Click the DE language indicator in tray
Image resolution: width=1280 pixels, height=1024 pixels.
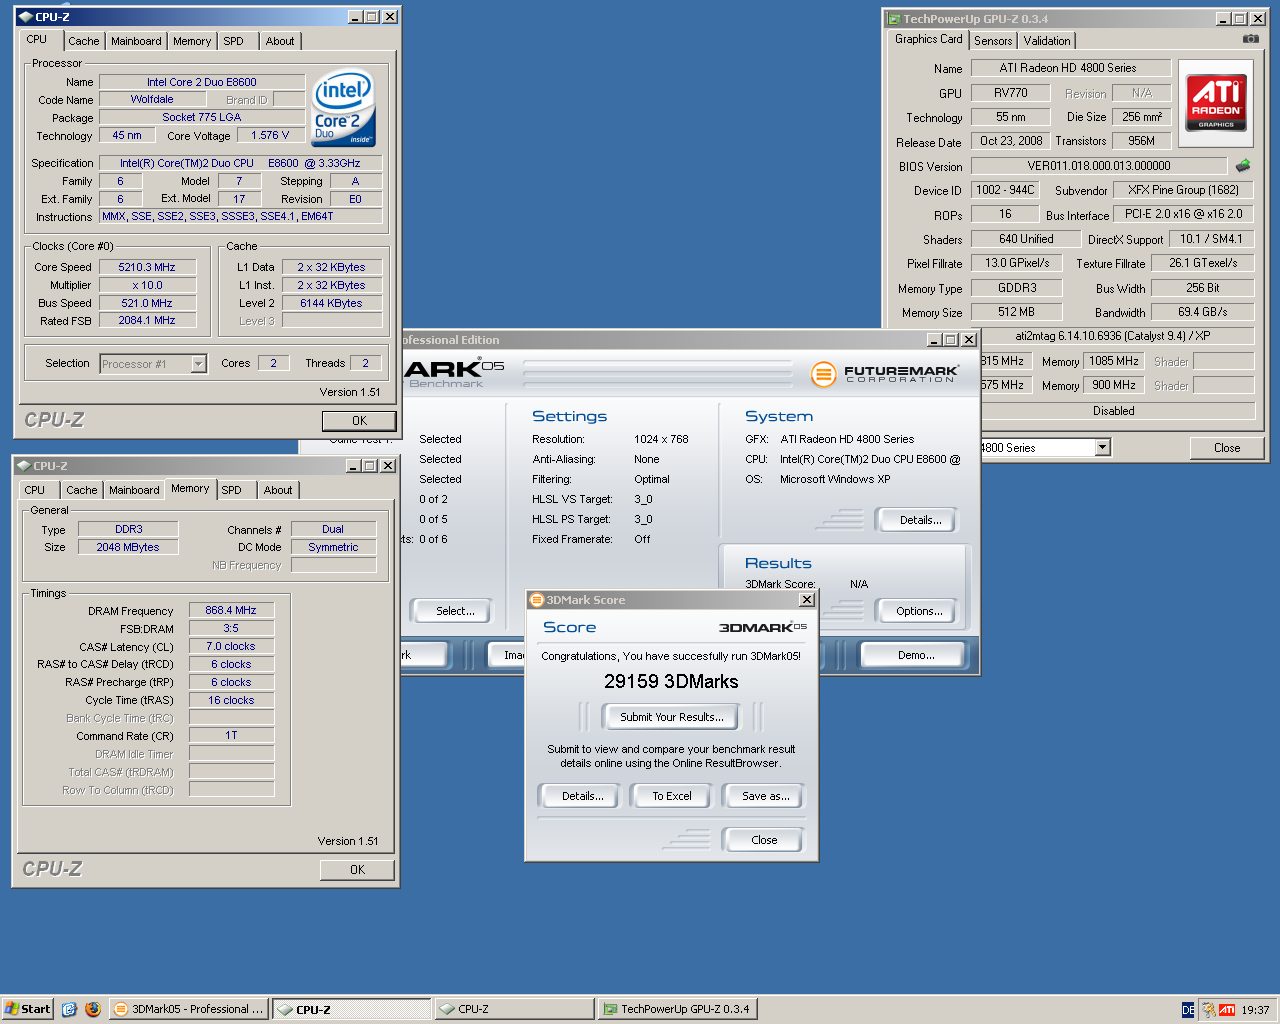click(x=1188, y=1010)
